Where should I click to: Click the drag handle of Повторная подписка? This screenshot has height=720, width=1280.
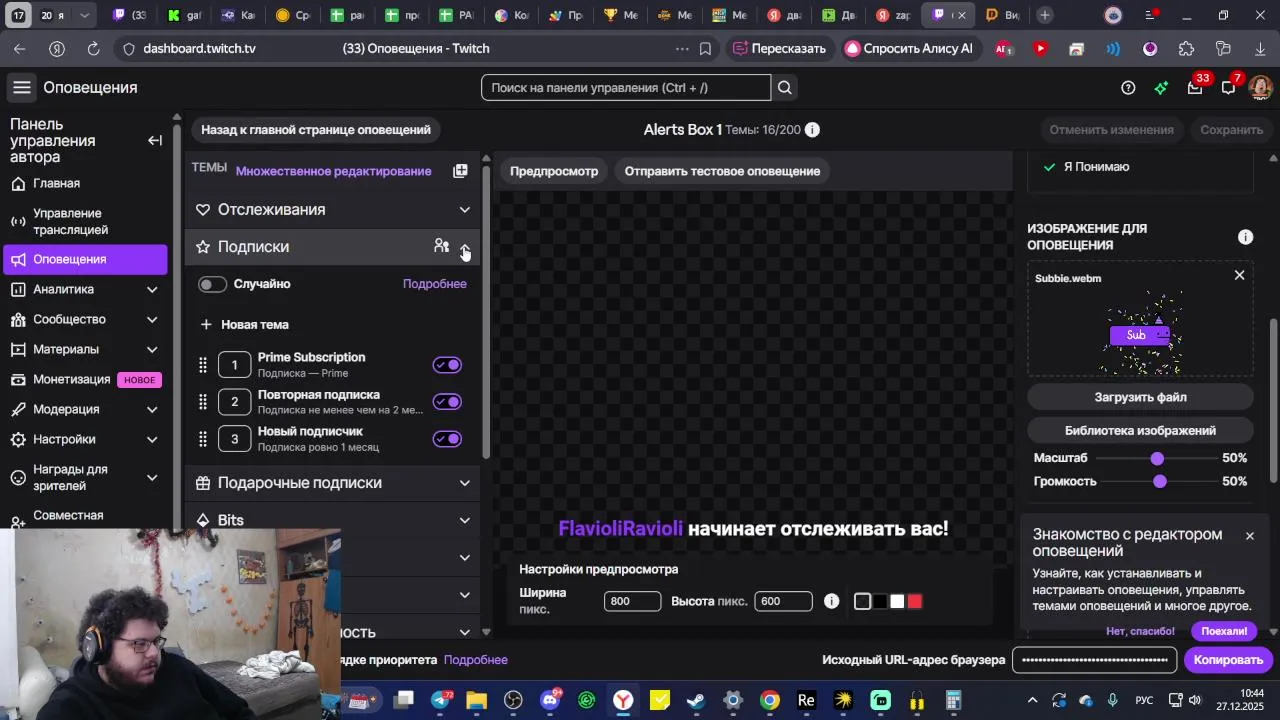[203, 402]
